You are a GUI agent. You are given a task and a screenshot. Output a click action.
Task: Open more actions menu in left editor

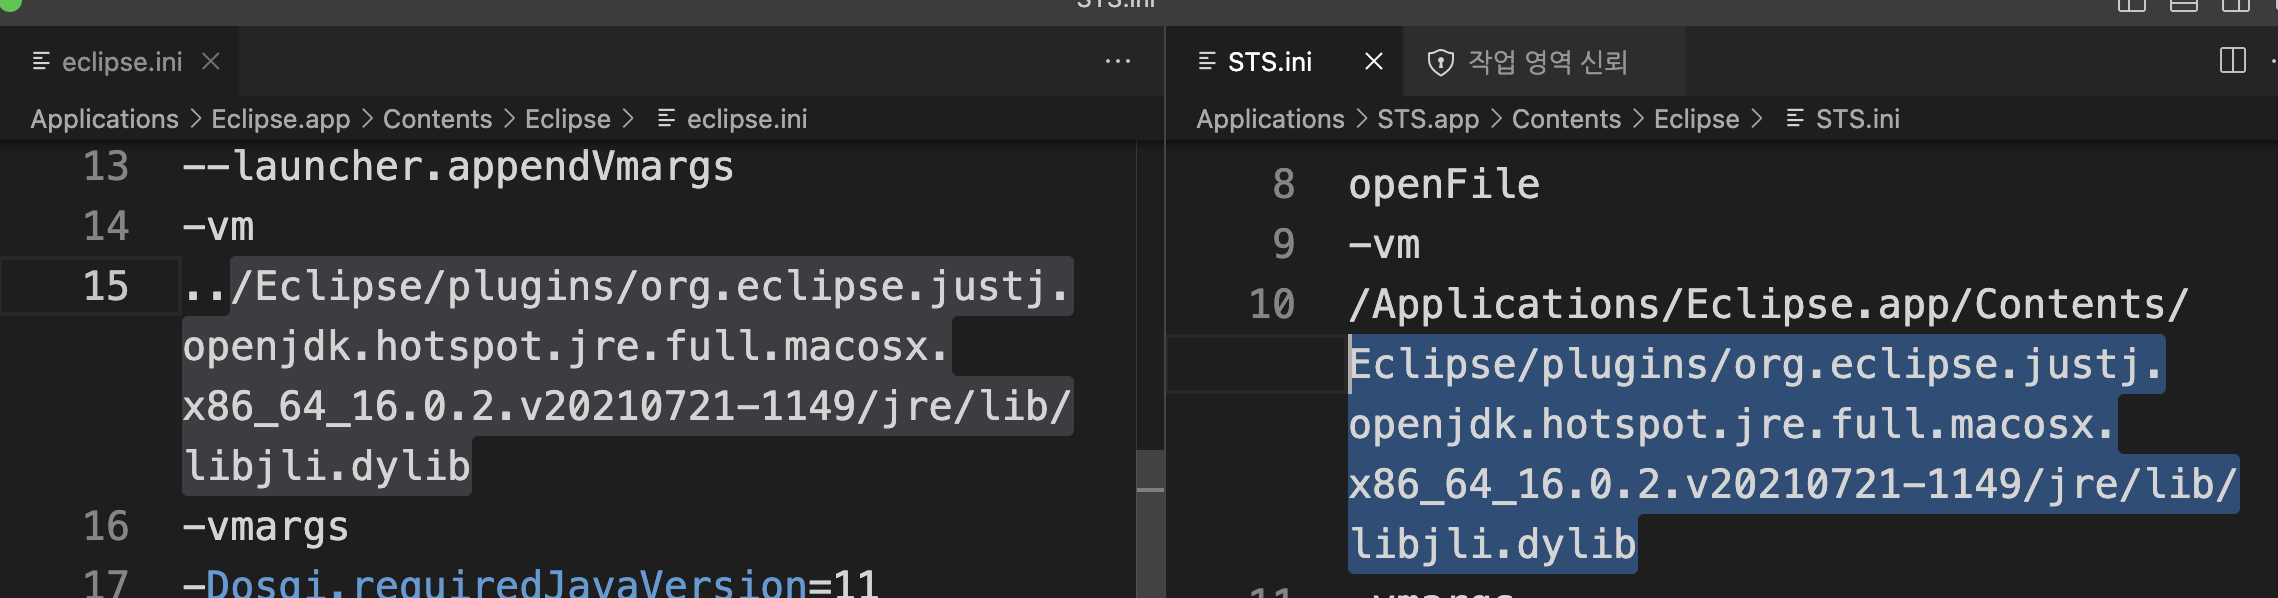(x=1118, y=62)
